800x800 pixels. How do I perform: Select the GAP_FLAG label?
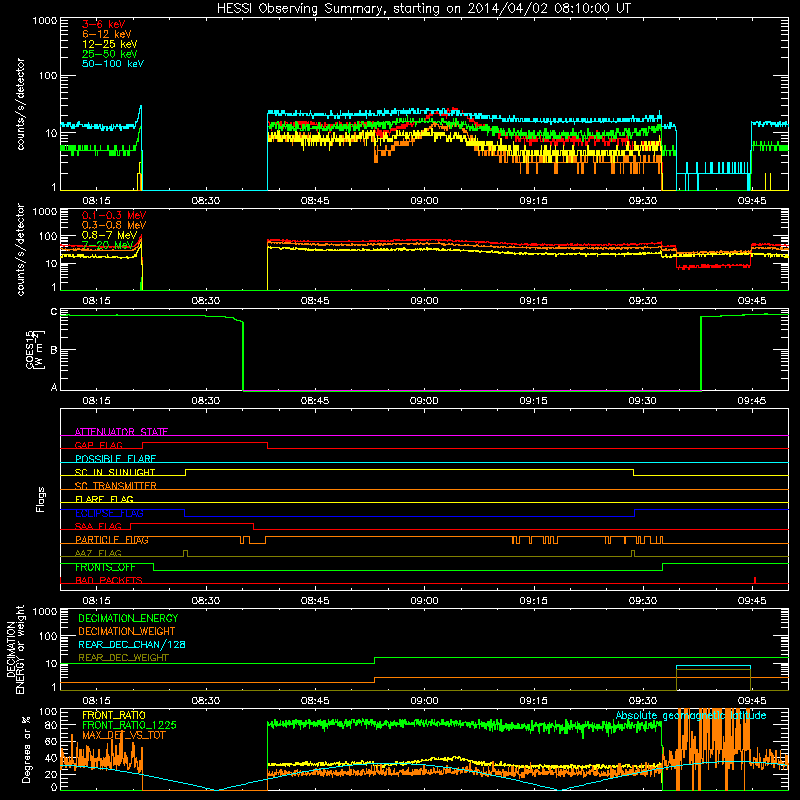pos(98,445)
